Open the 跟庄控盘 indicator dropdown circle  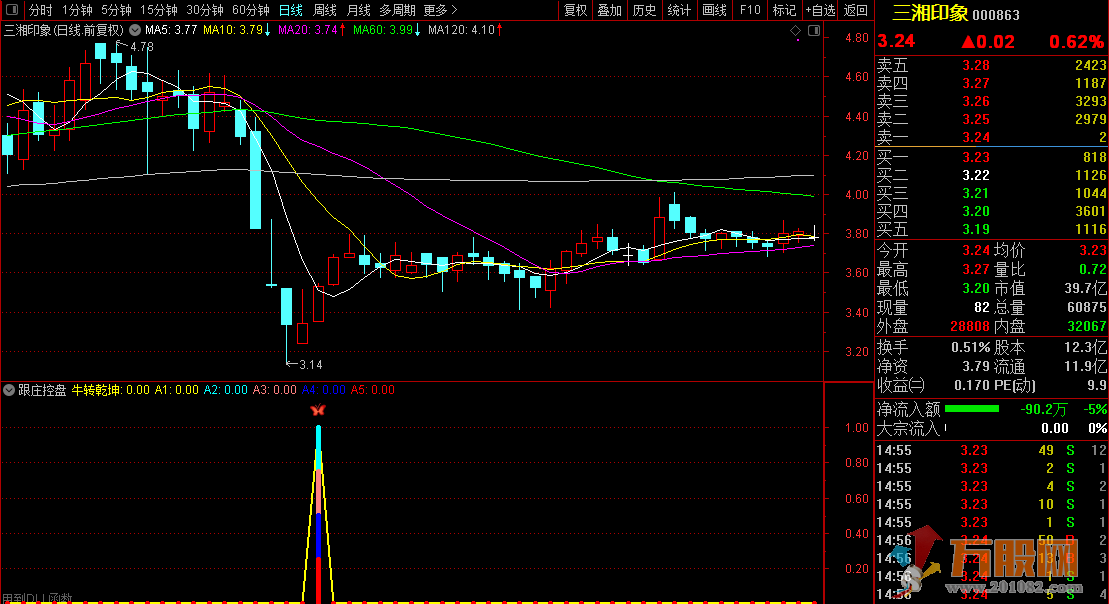9,390
